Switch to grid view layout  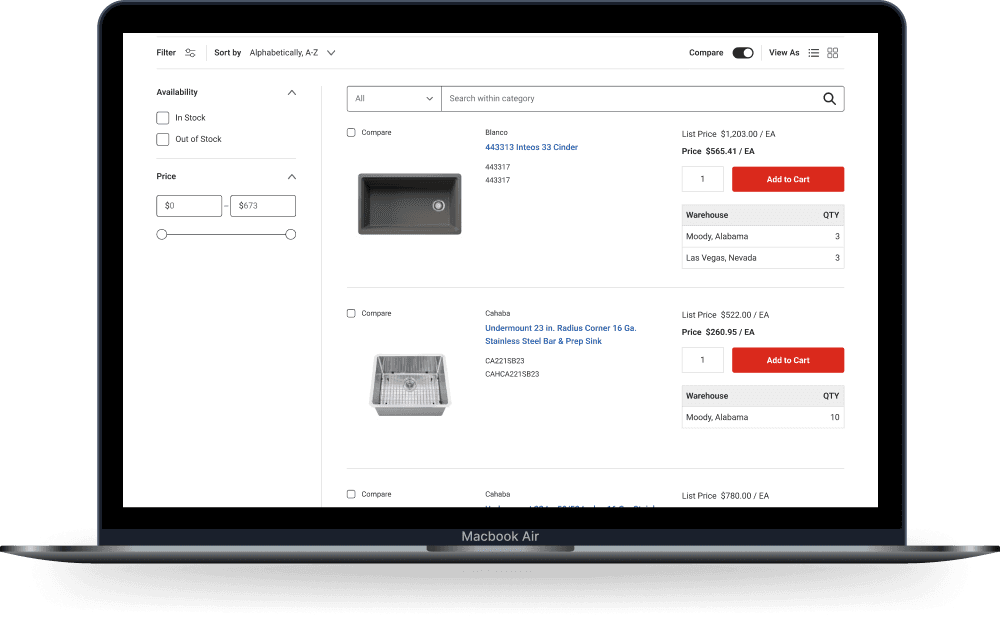point(832,52)
